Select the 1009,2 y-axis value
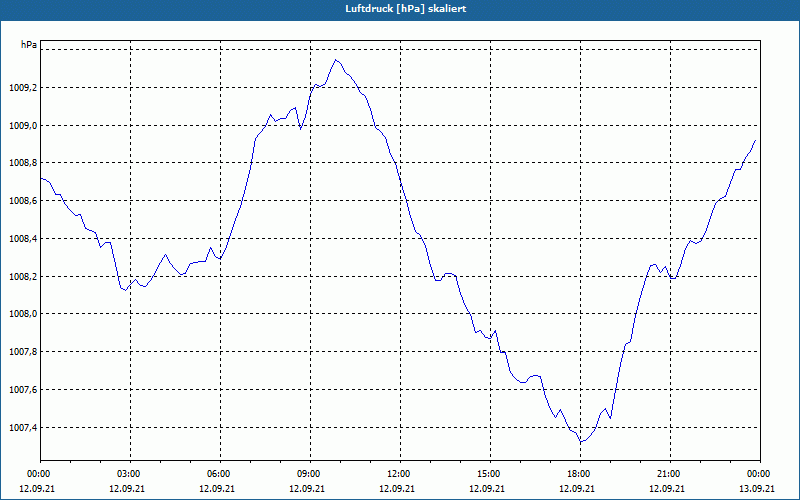800x500 pixels. [23, 88]
